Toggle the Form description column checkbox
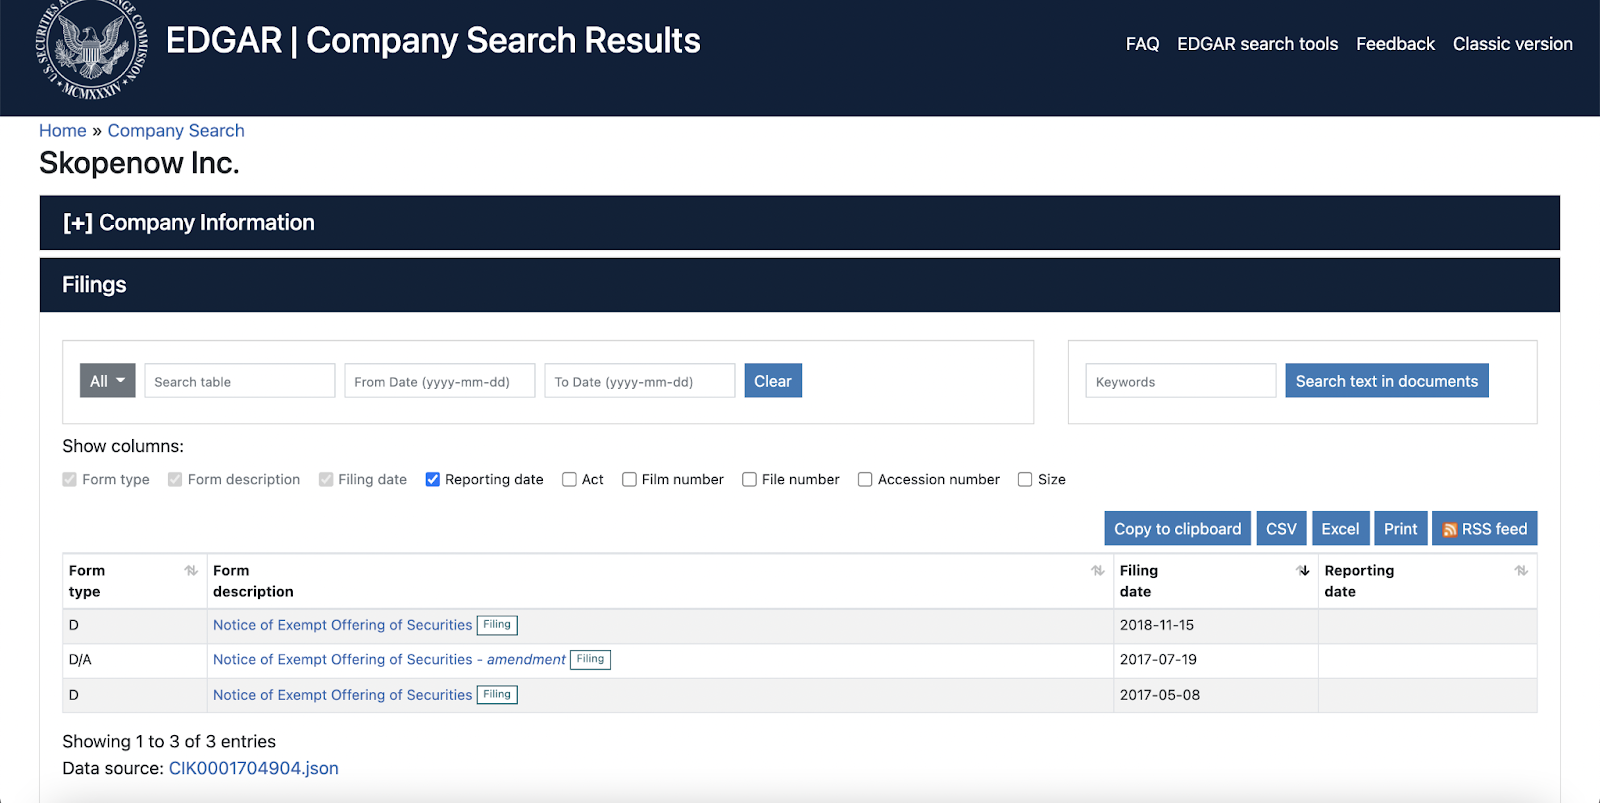Viewport: 1600px width, 803px height. tap(175, 480)
